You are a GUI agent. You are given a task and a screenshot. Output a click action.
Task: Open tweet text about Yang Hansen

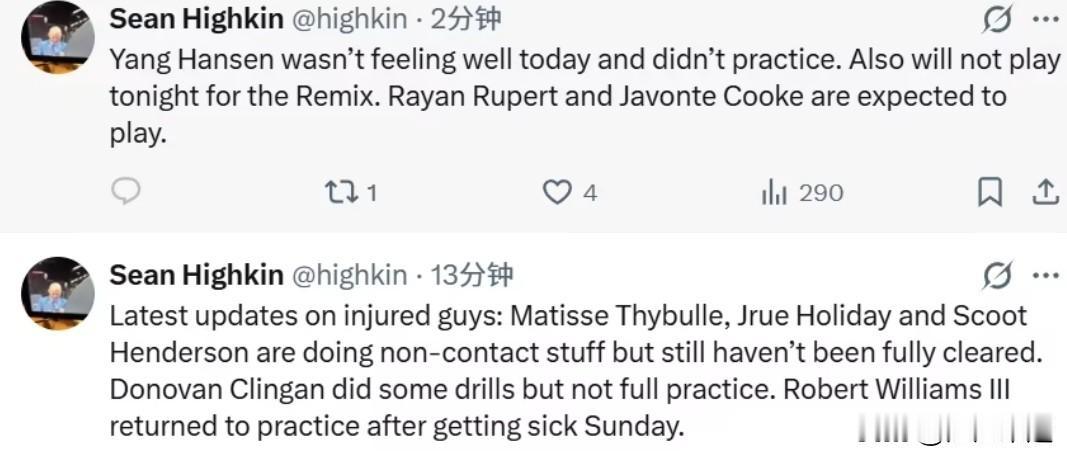tap(560, 97)
